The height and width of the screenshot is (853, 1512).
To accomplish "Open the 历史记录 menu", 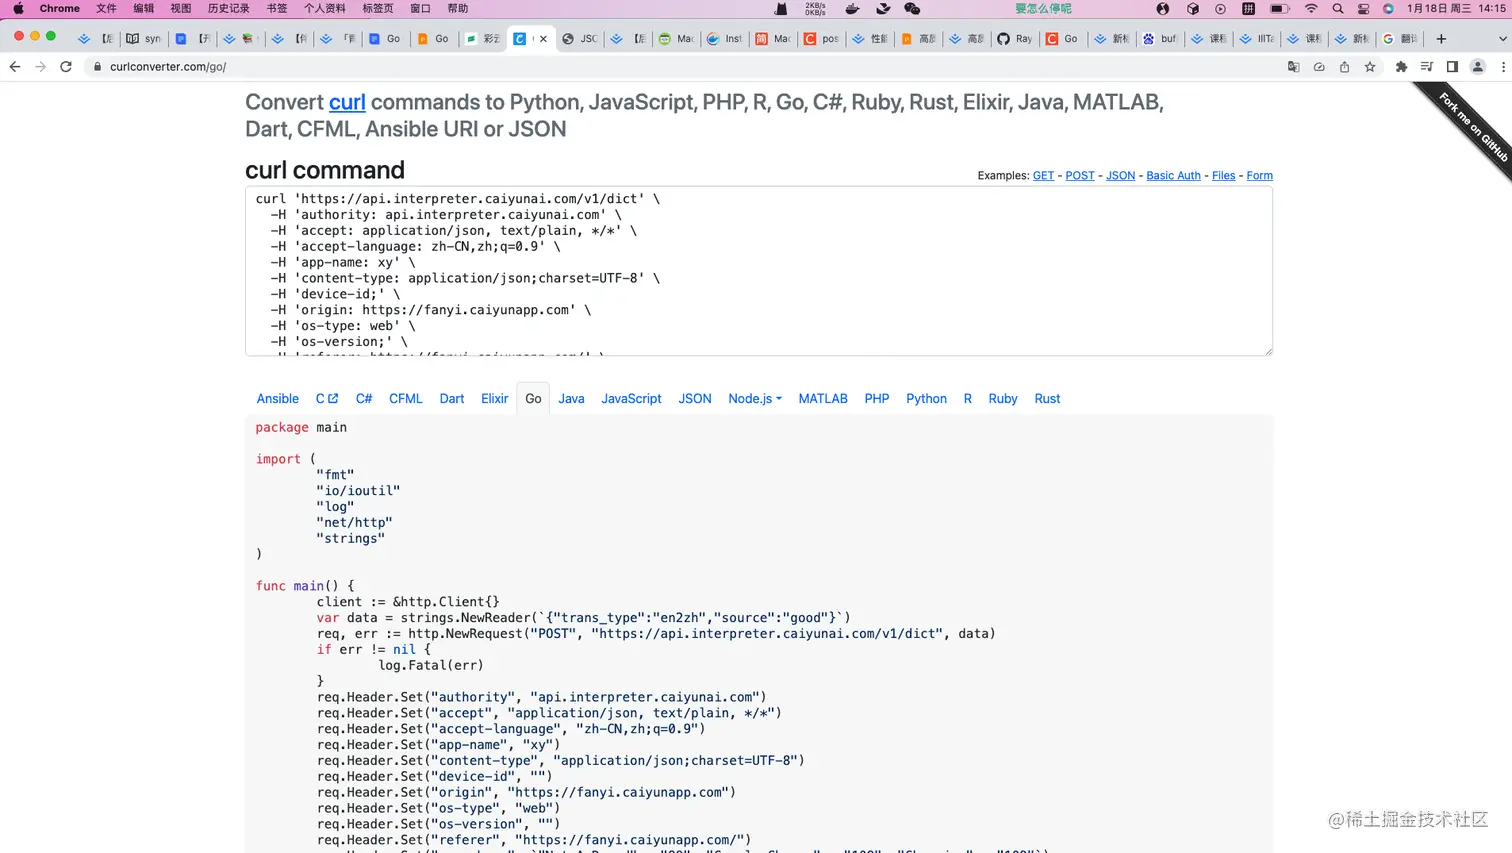I will [x=228, y=9].
